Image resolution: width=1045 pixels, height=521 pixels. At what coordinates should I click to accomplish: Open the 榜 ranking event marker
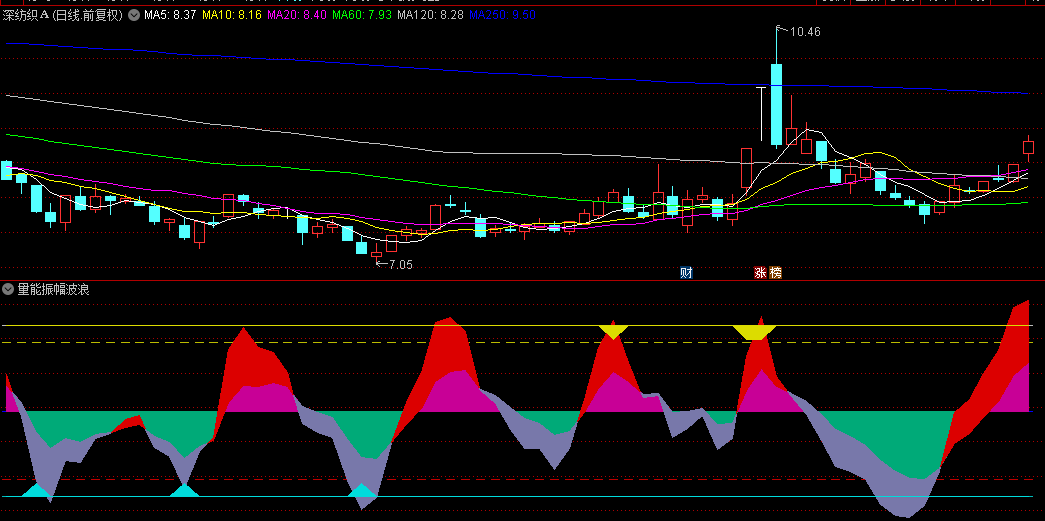(775, 272)
